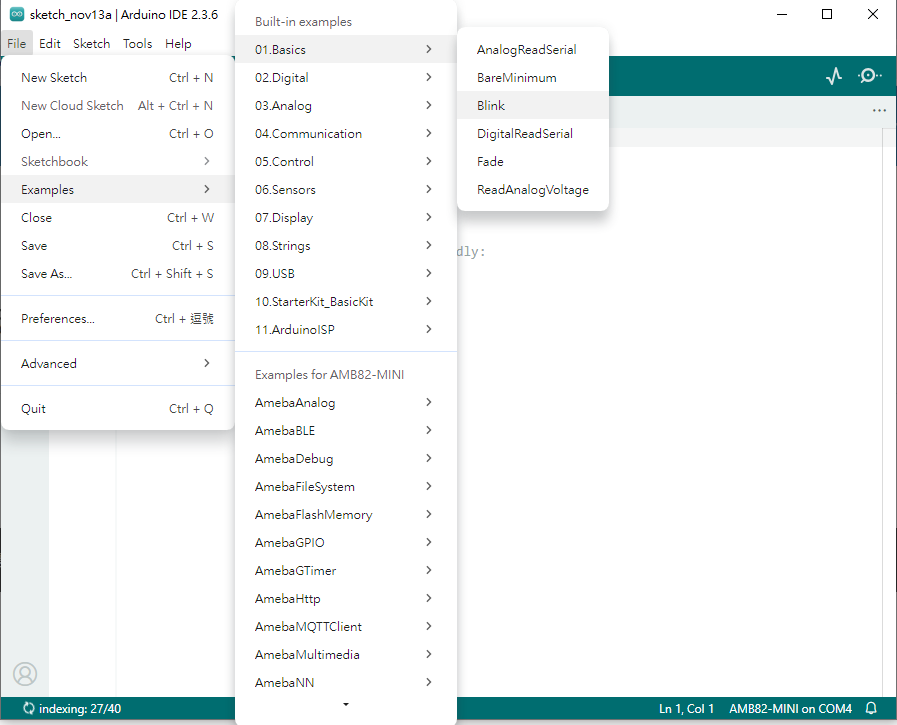Open the Tools menu

point(137,44)
